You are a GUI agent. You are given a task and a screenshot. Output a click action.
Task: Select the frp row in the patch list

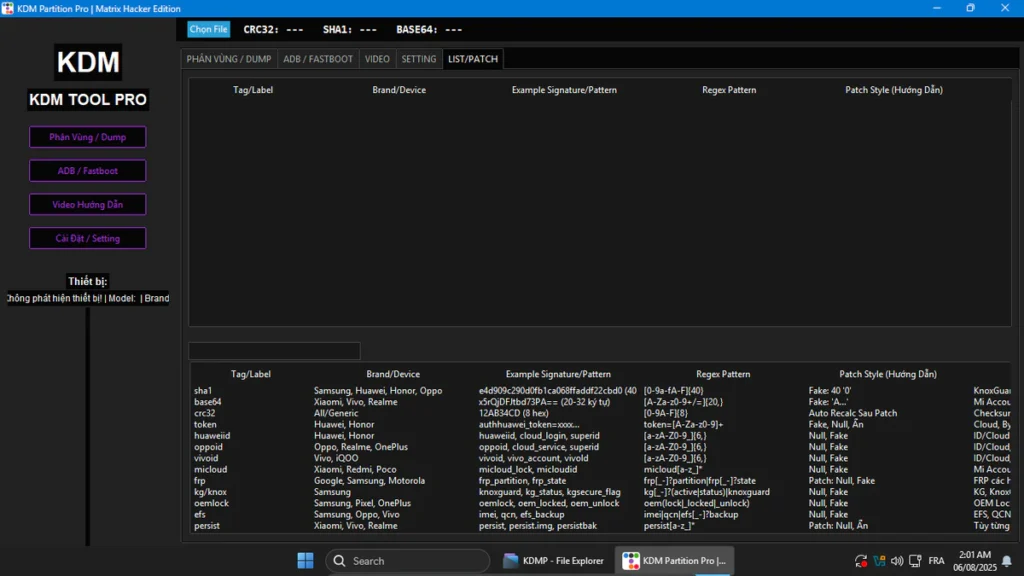tap(200, 481)
